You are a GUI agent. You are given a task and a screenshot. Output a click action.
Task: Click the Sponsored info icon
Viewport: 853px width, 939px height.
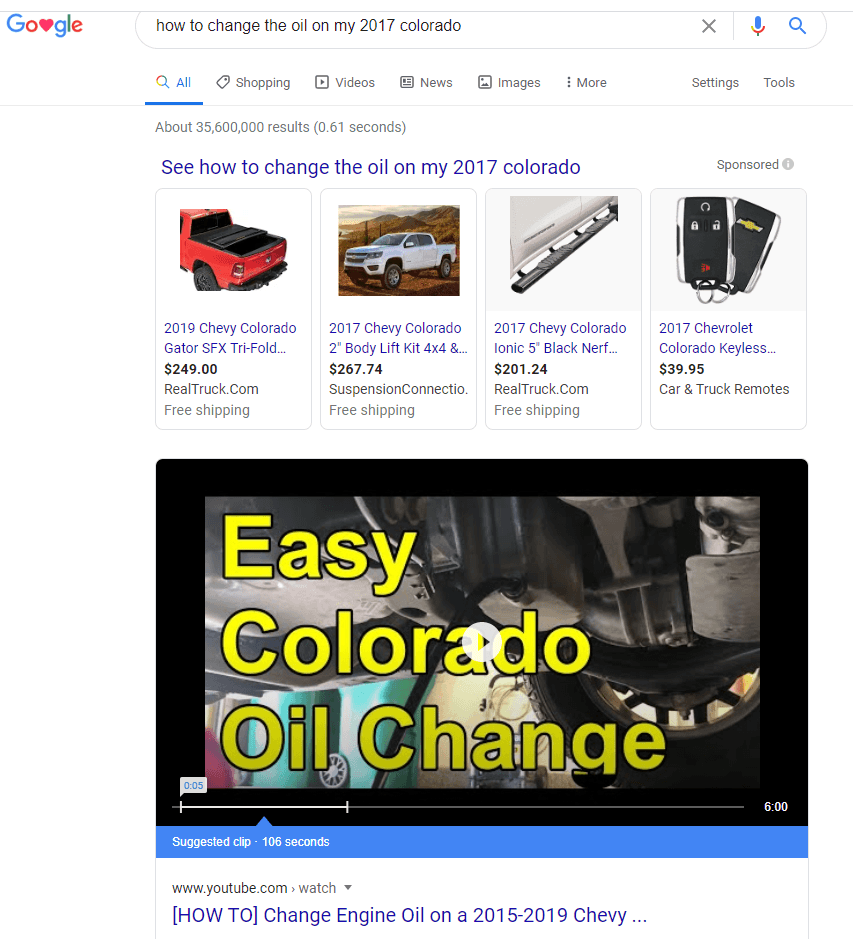tap(788, 164)
